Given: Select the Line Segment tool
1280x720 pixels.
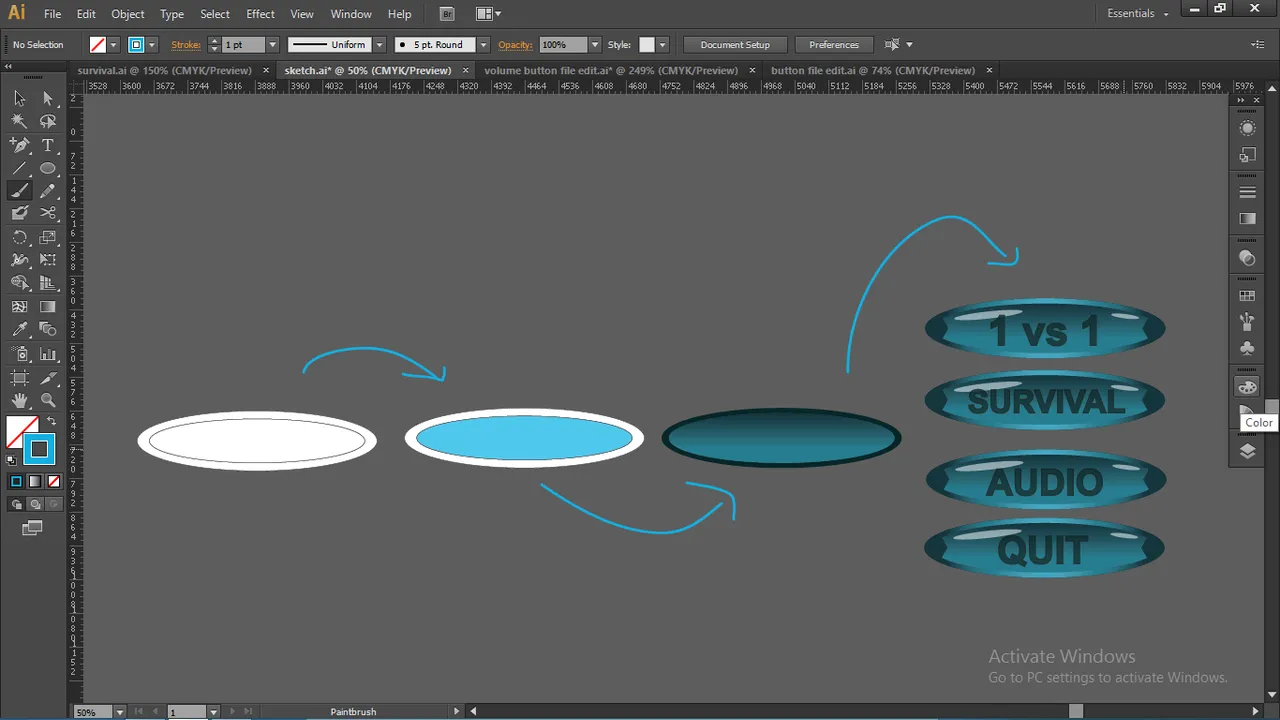Looking at the screenshot, I should click(19, 168).
